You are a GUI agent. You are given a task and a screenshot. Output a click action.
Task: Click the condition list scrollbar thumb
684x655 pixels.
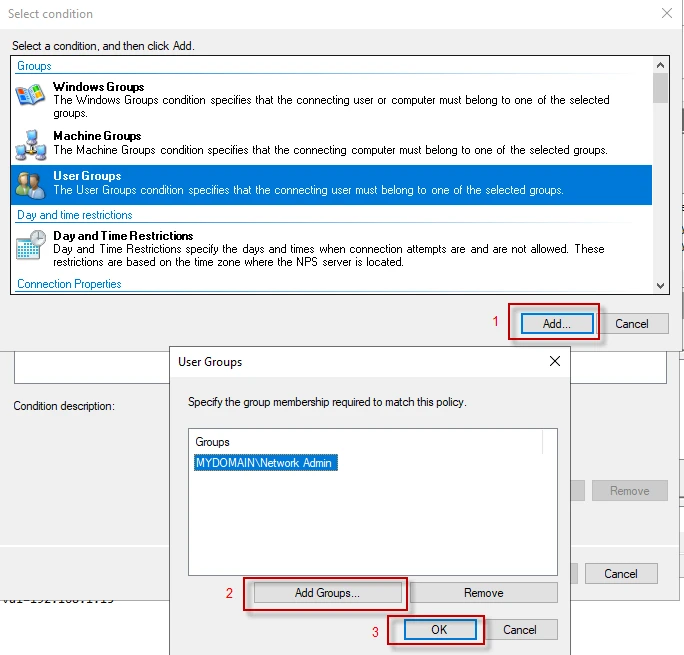coord(660,87)
